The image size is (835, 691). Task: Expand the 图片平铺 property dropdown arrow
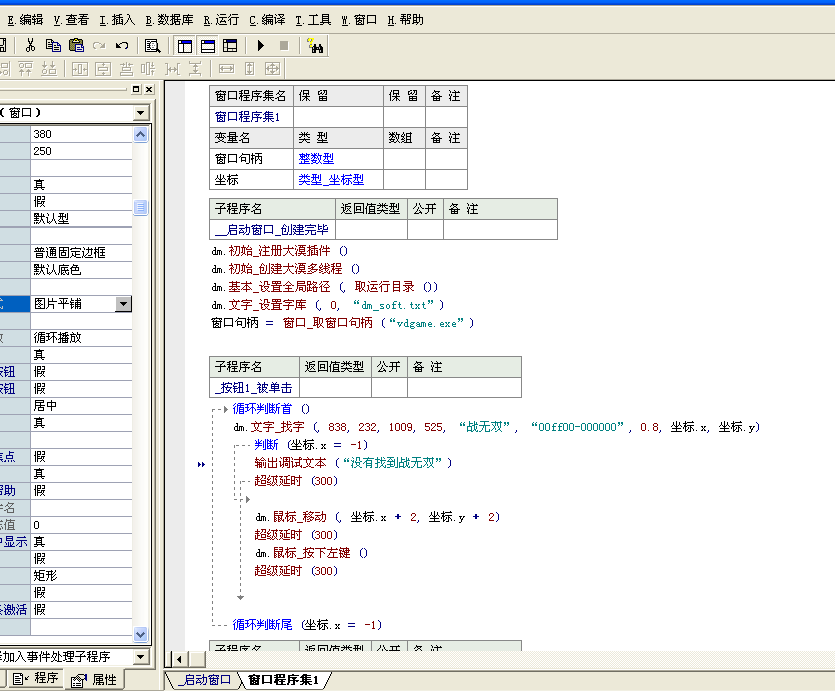click(x=123, y=304)
